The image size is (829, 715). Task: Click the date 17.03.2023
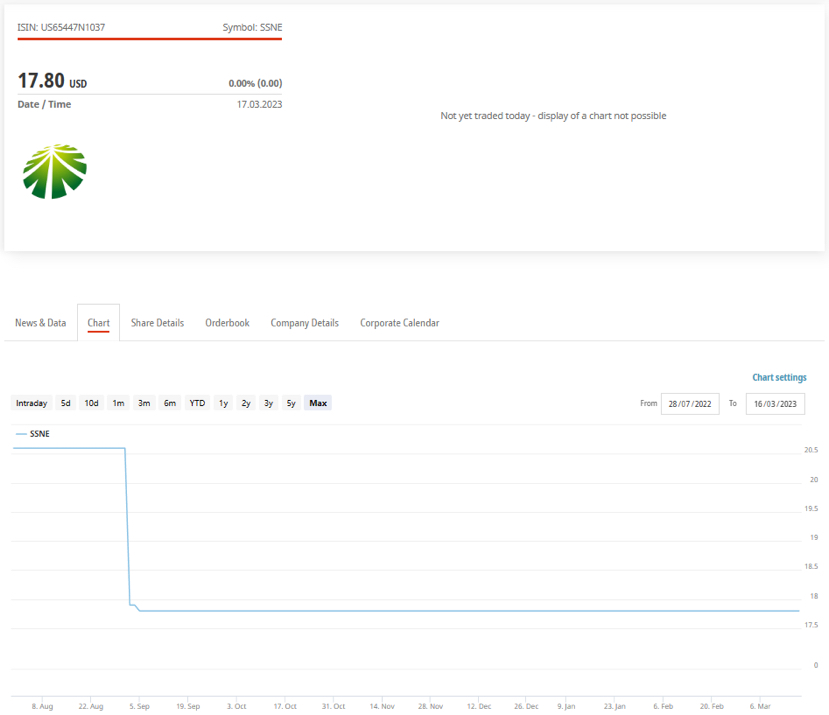260,105
